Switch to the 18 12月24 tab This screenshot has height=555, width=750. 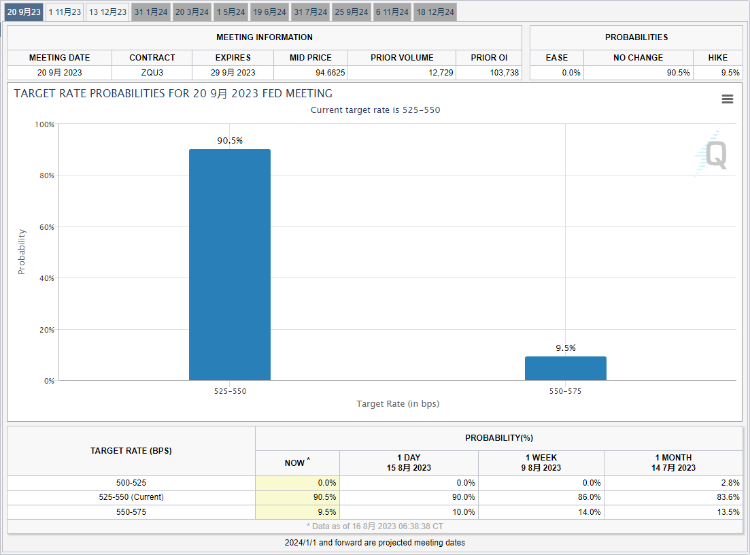[435, 12]
